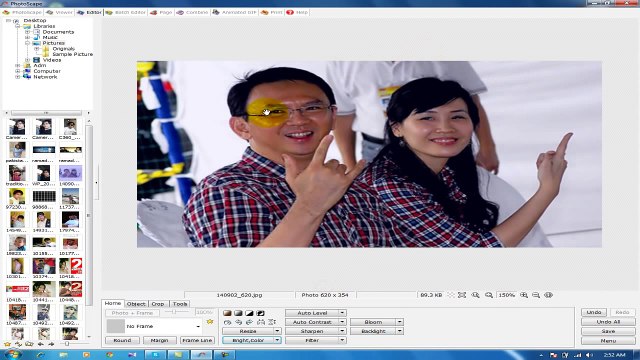The image size is (640, 360).
Task: Apply the black and white threshold icon
Action: click(249, 313)
